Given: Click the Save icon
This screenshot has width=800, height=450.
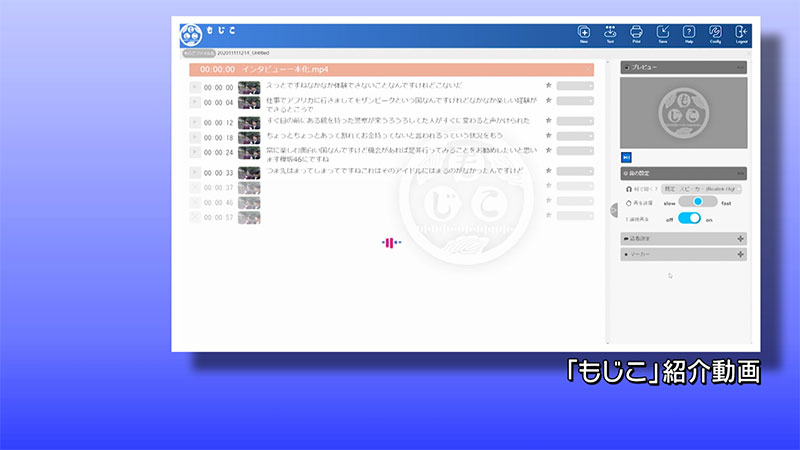Looking at the screenshot, I should (x=663, y=34).
